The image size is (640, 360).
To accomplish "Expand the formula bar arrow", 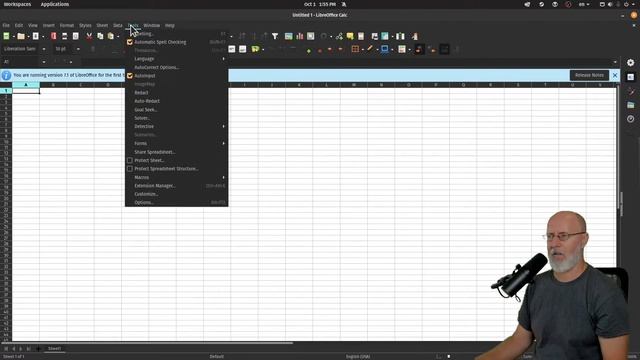I will coord(615,62).
